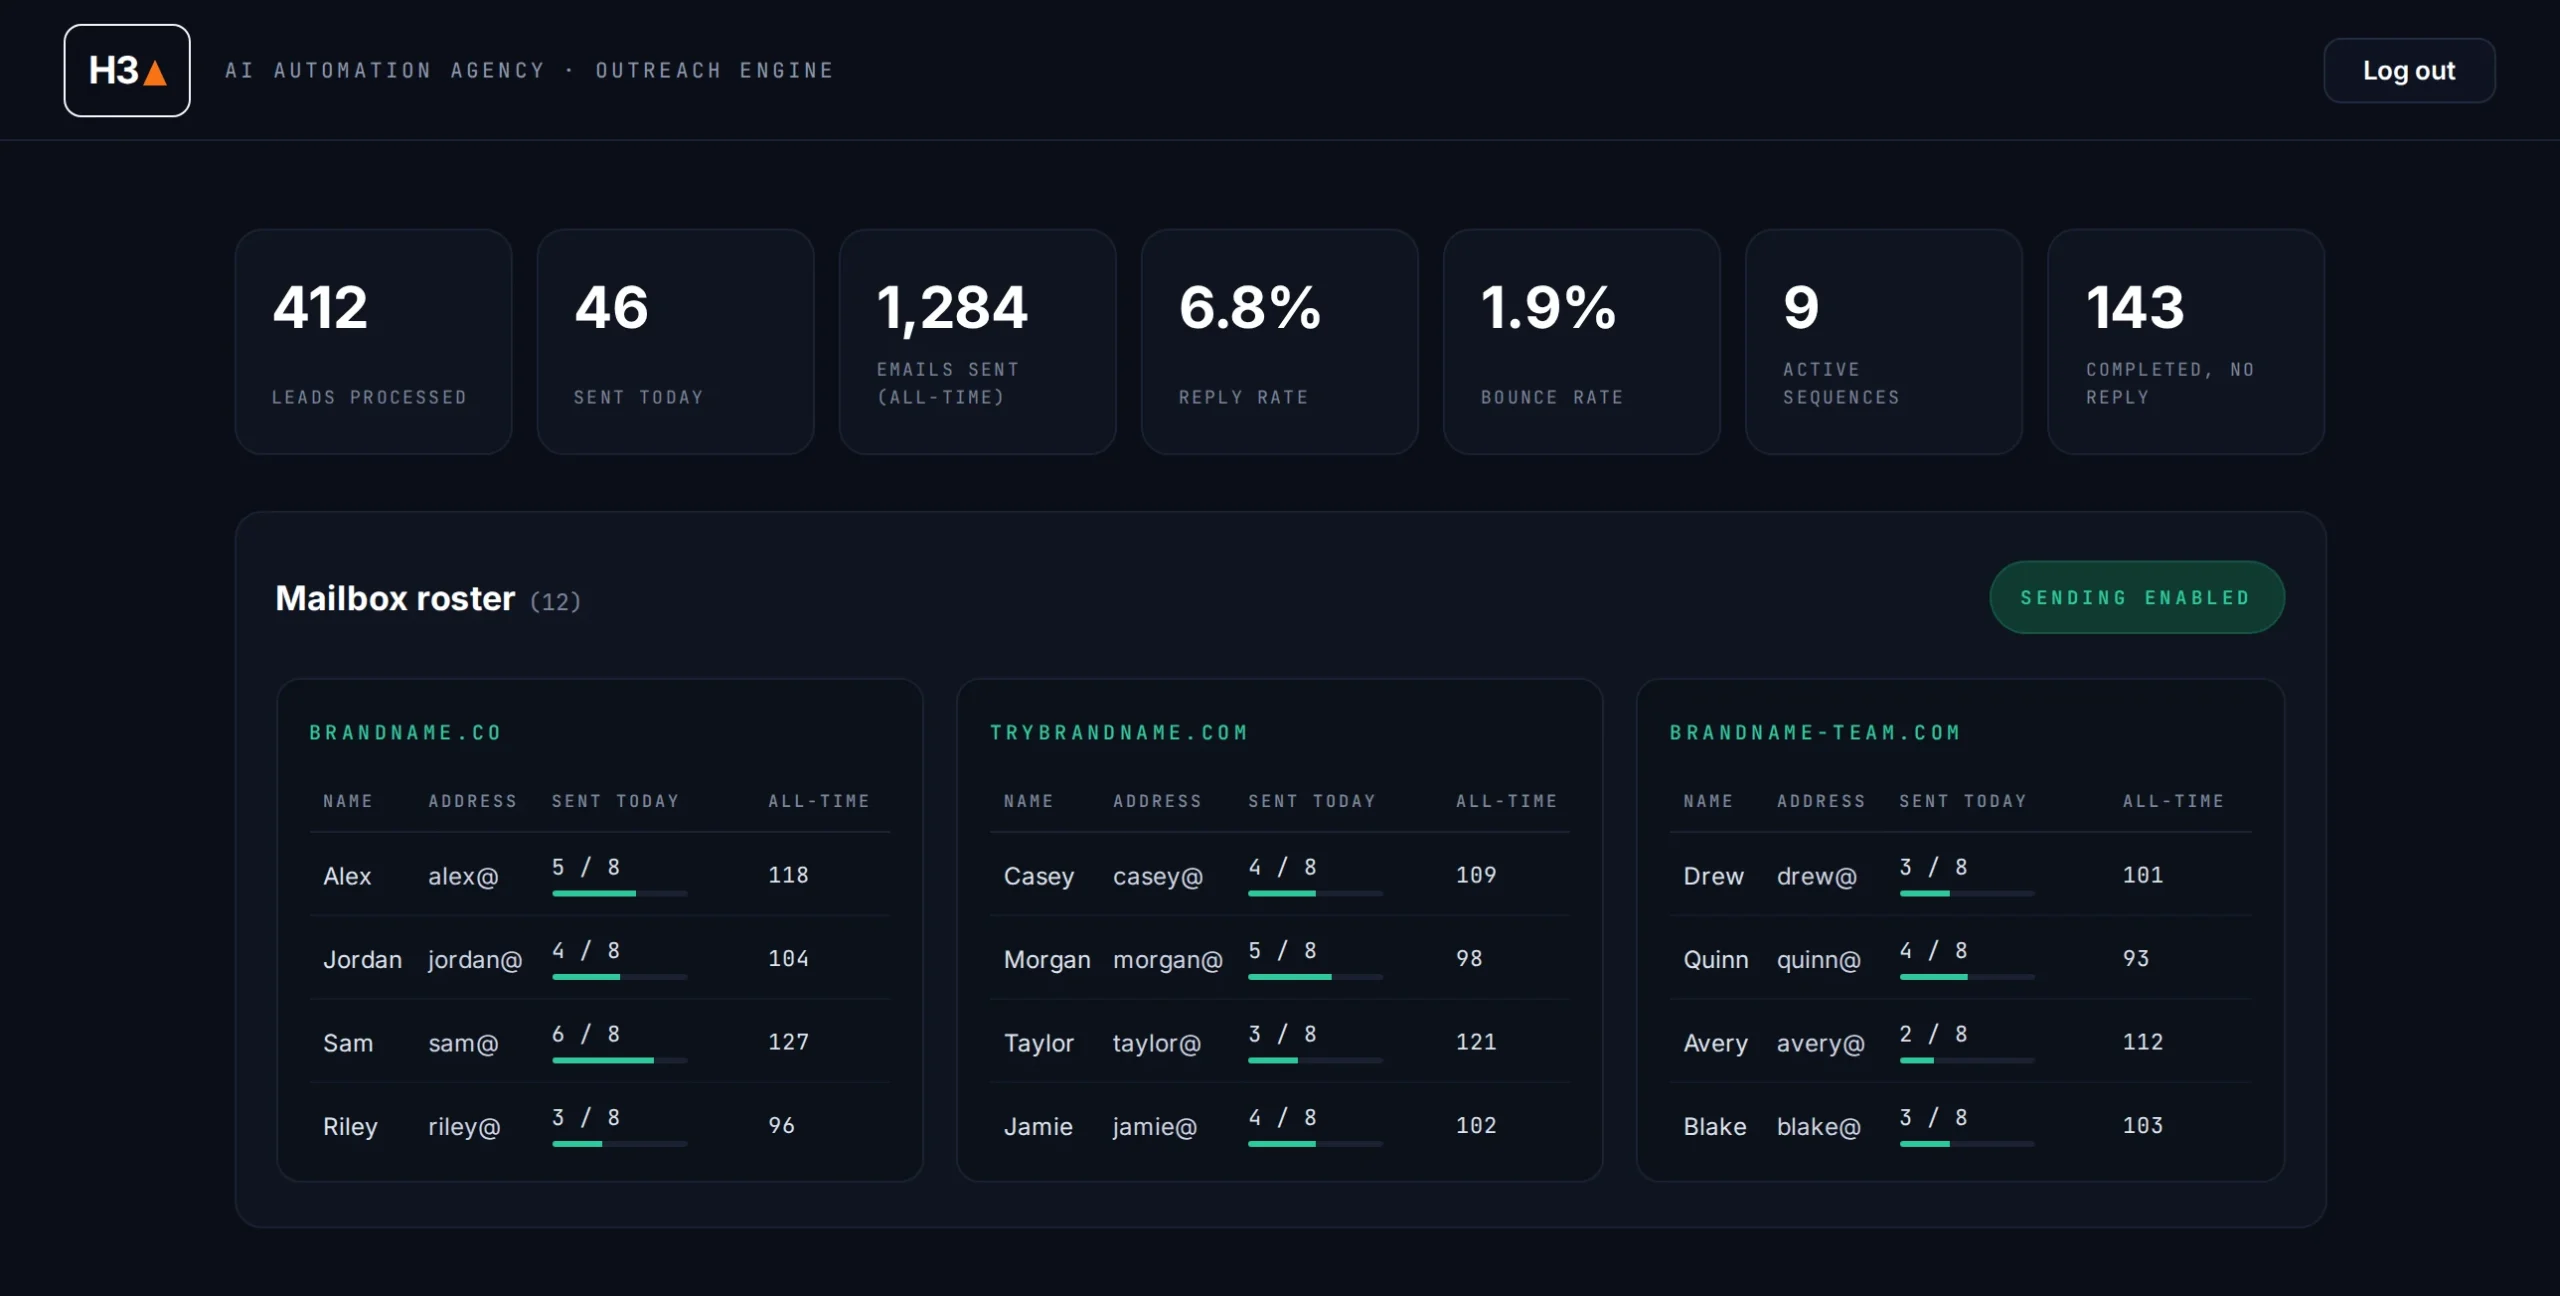Click Taylor's all-time value 121
This screenshot has width=2560, height=1296.
coord(1476,1042)
